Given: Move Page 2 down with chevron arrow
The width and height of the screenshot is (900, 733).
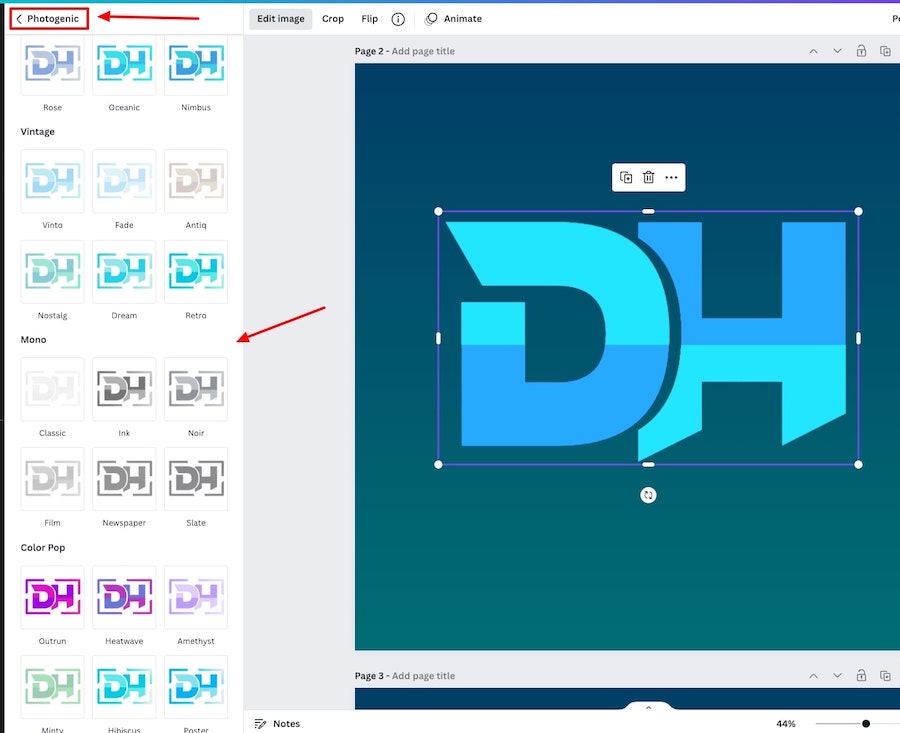Looking at the screenshot, I should 837,51.
